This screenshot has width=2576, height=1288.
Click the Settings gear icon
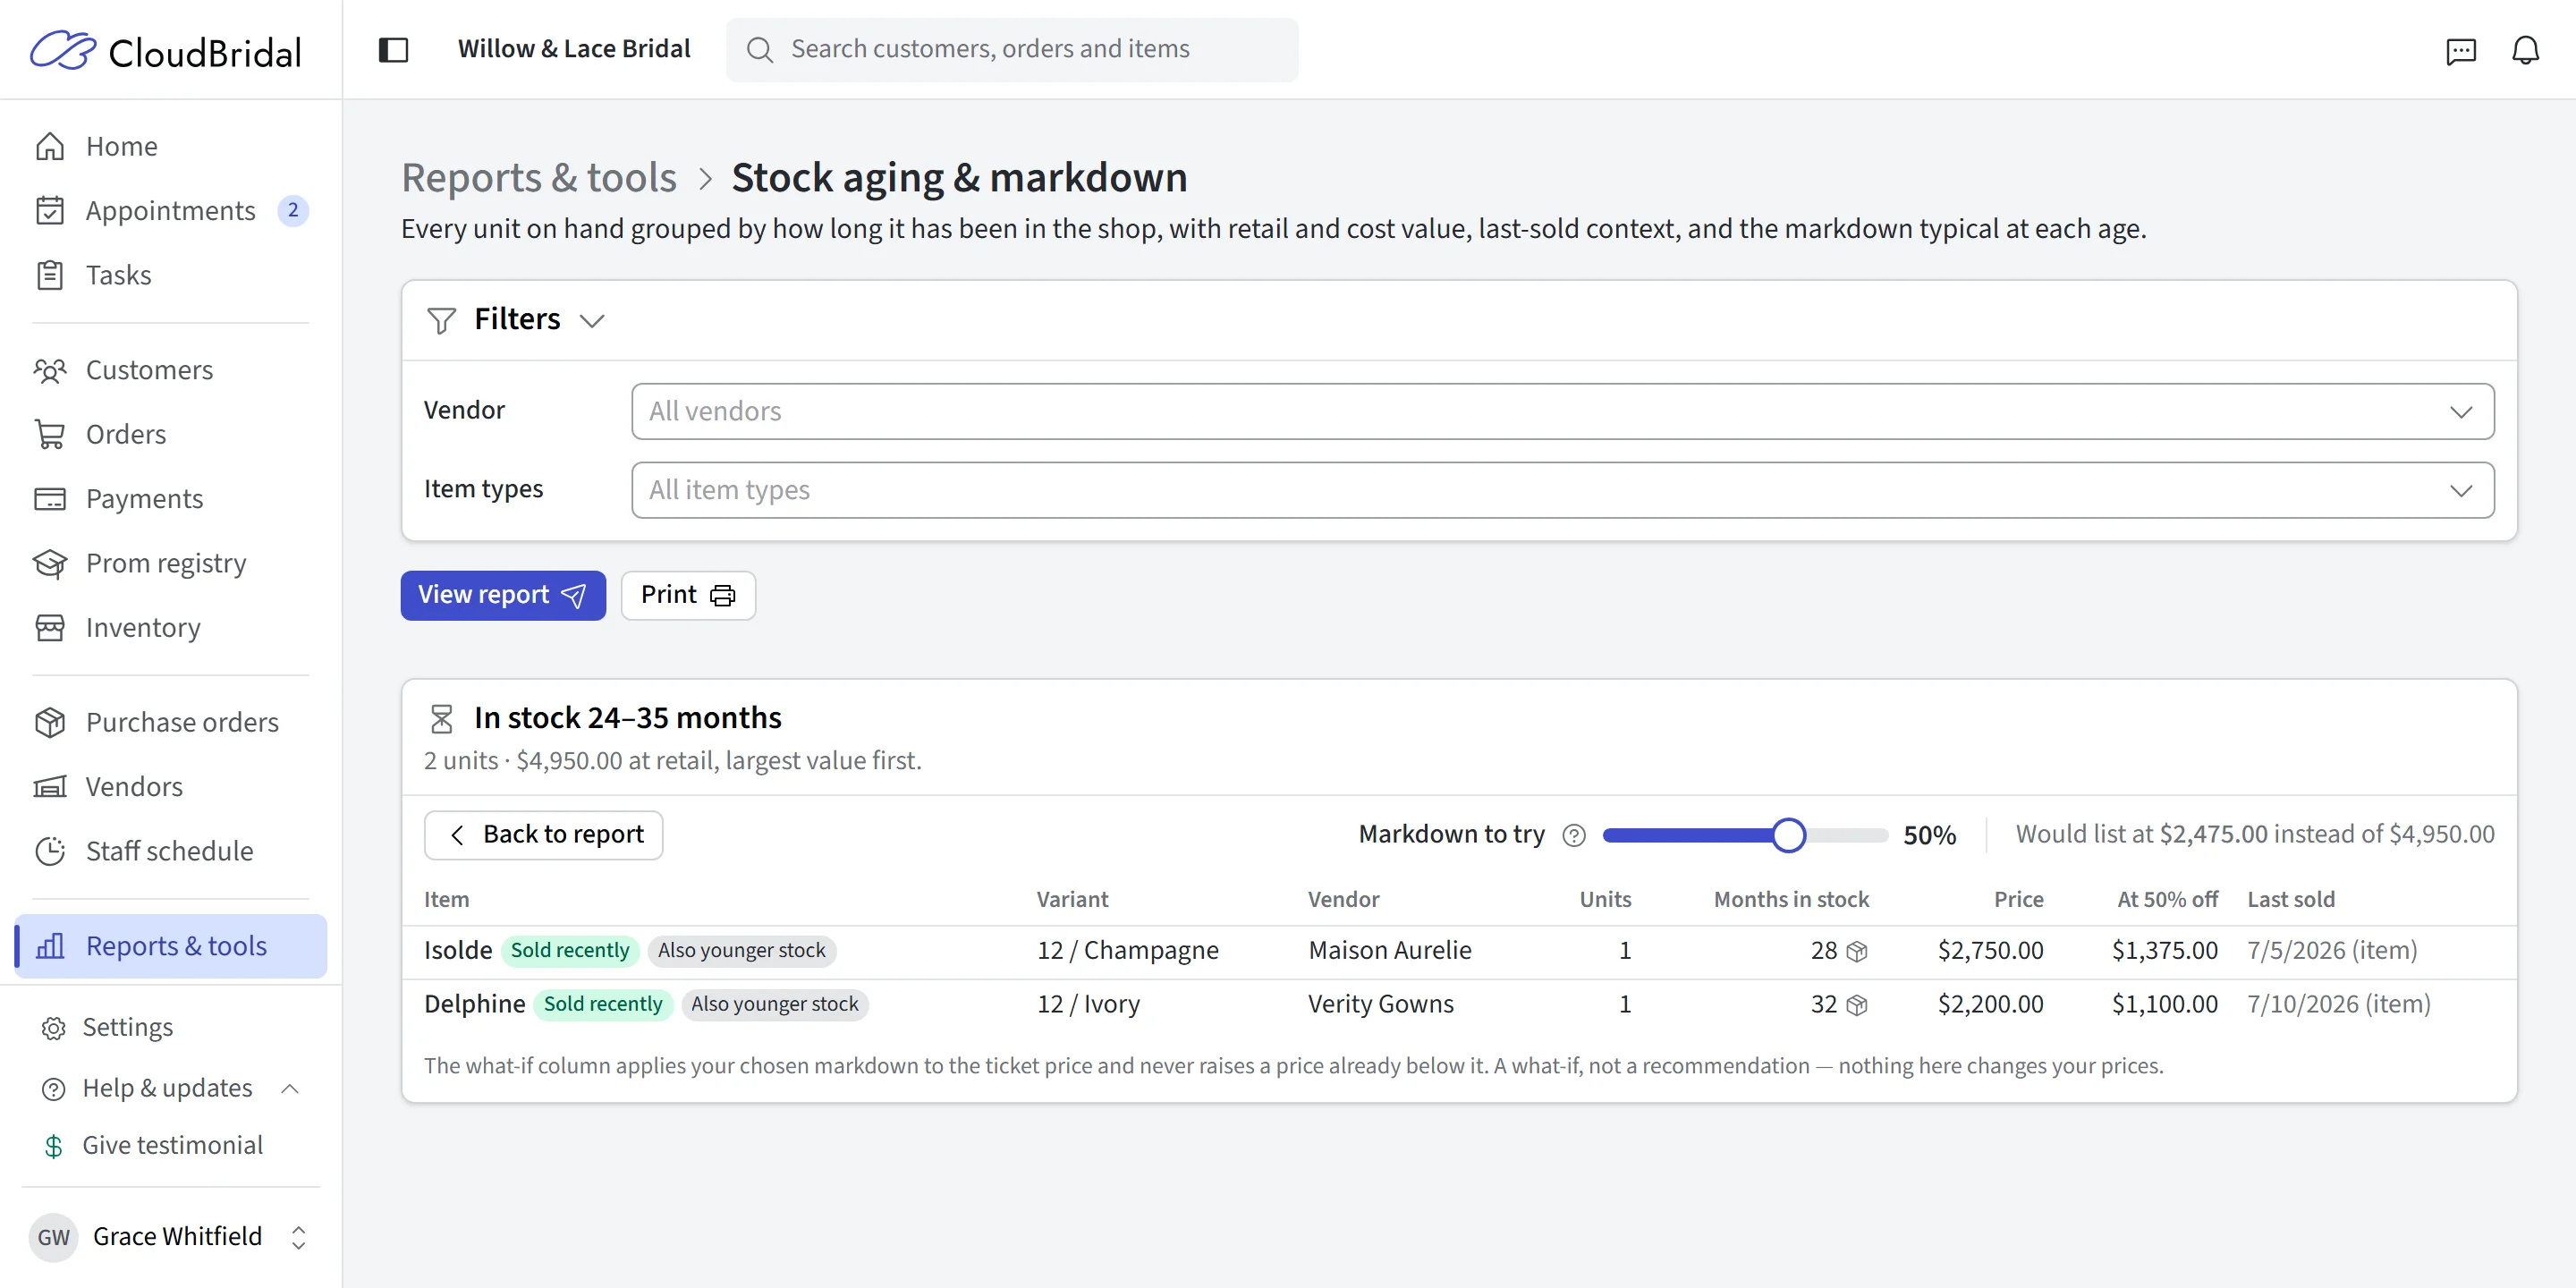pos(54,1028)
